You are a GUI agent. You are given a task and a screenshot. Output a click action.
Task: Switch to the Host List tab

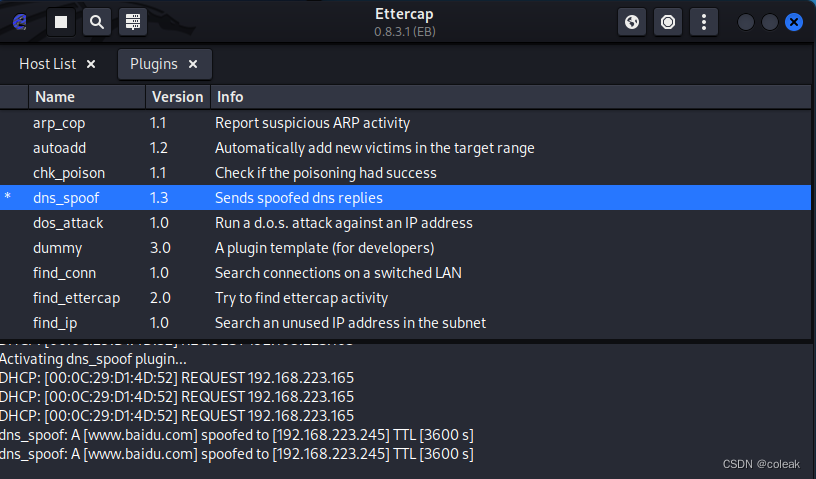click(x=48, y=64)
